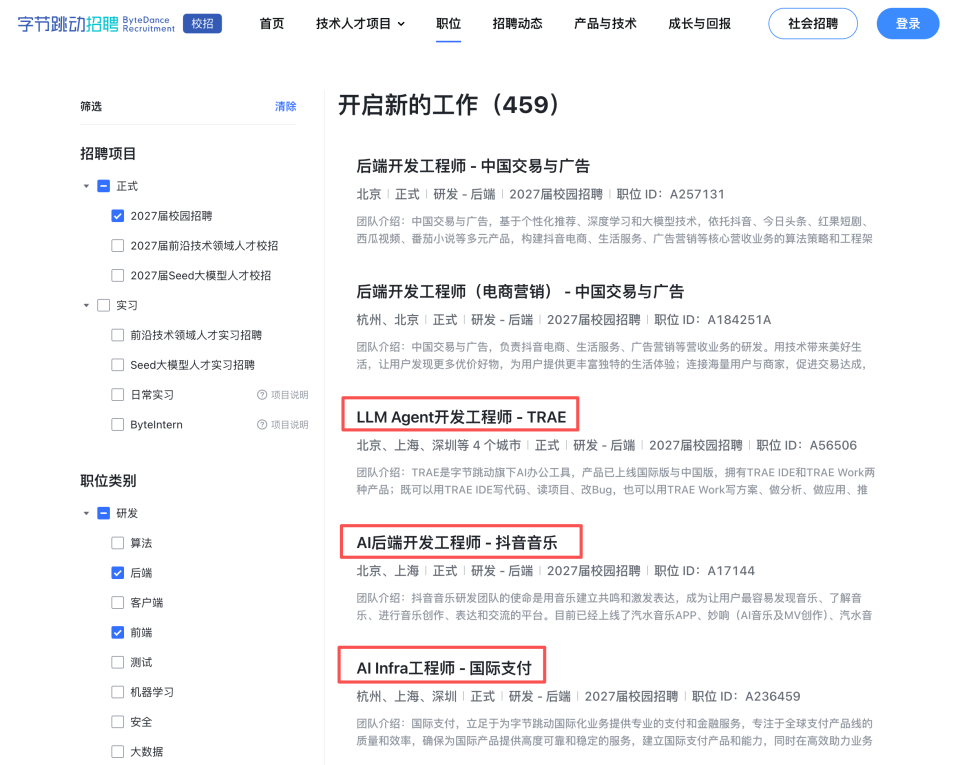Open 成长与回报 nav item
This screenshot has height=765, width=960.
click(x=699, y=24)
